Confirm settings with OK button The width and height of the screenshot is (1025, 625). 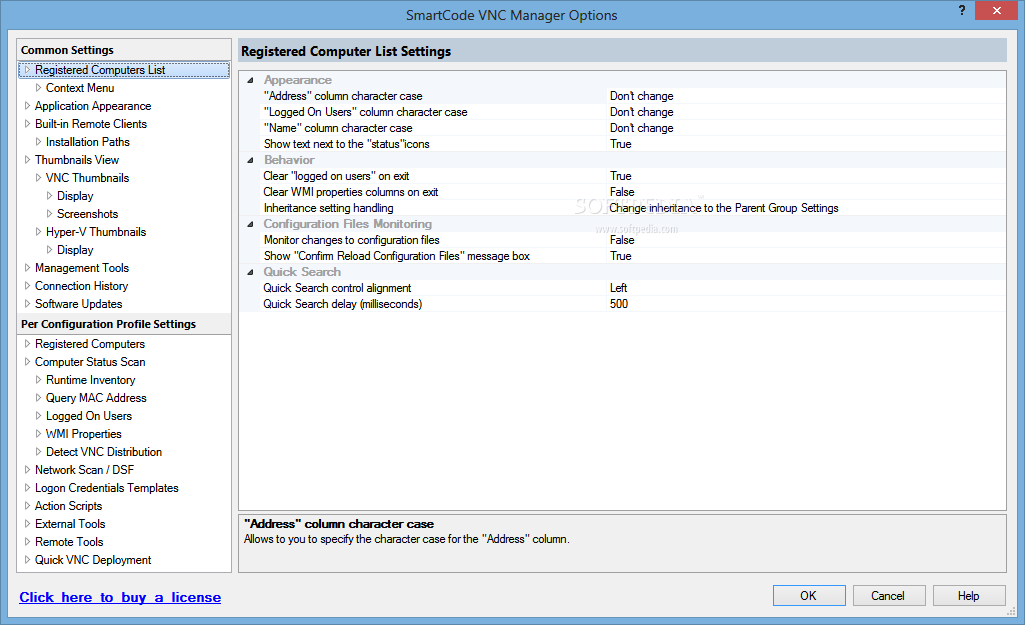pos(809,596)
